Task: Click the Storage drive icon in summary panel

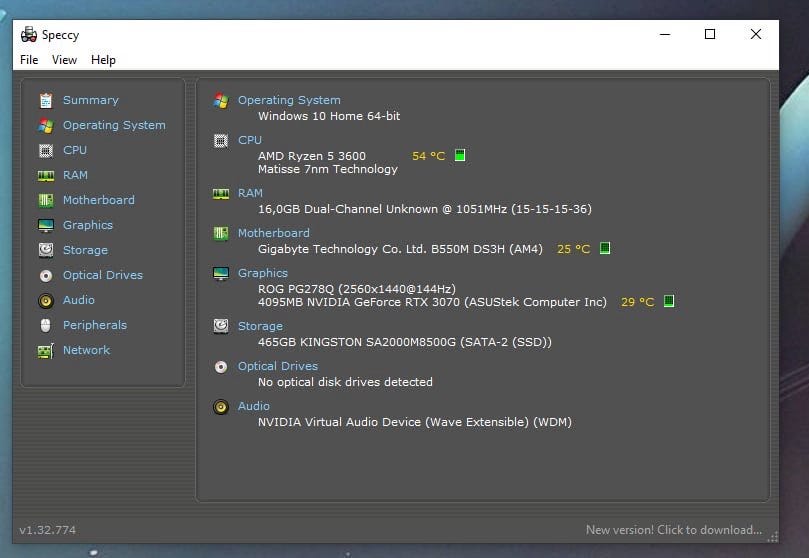Action: pos(221,326)
